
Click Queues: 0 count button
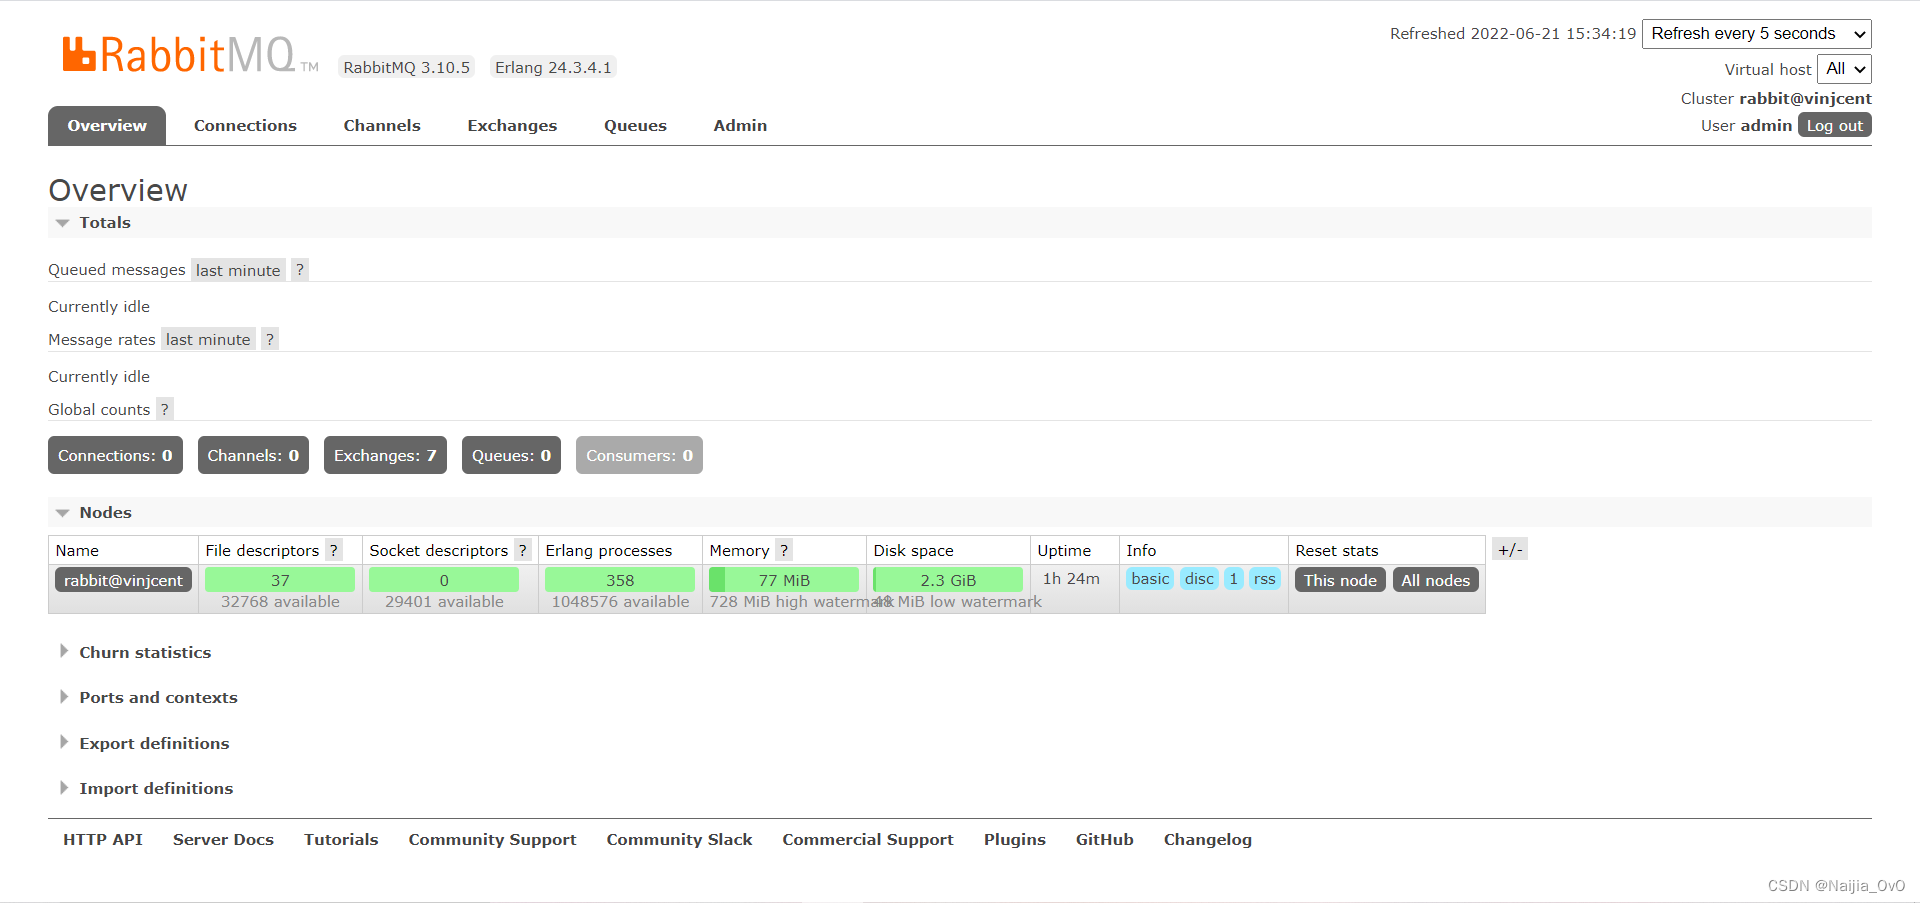click(x=511, y=455)
